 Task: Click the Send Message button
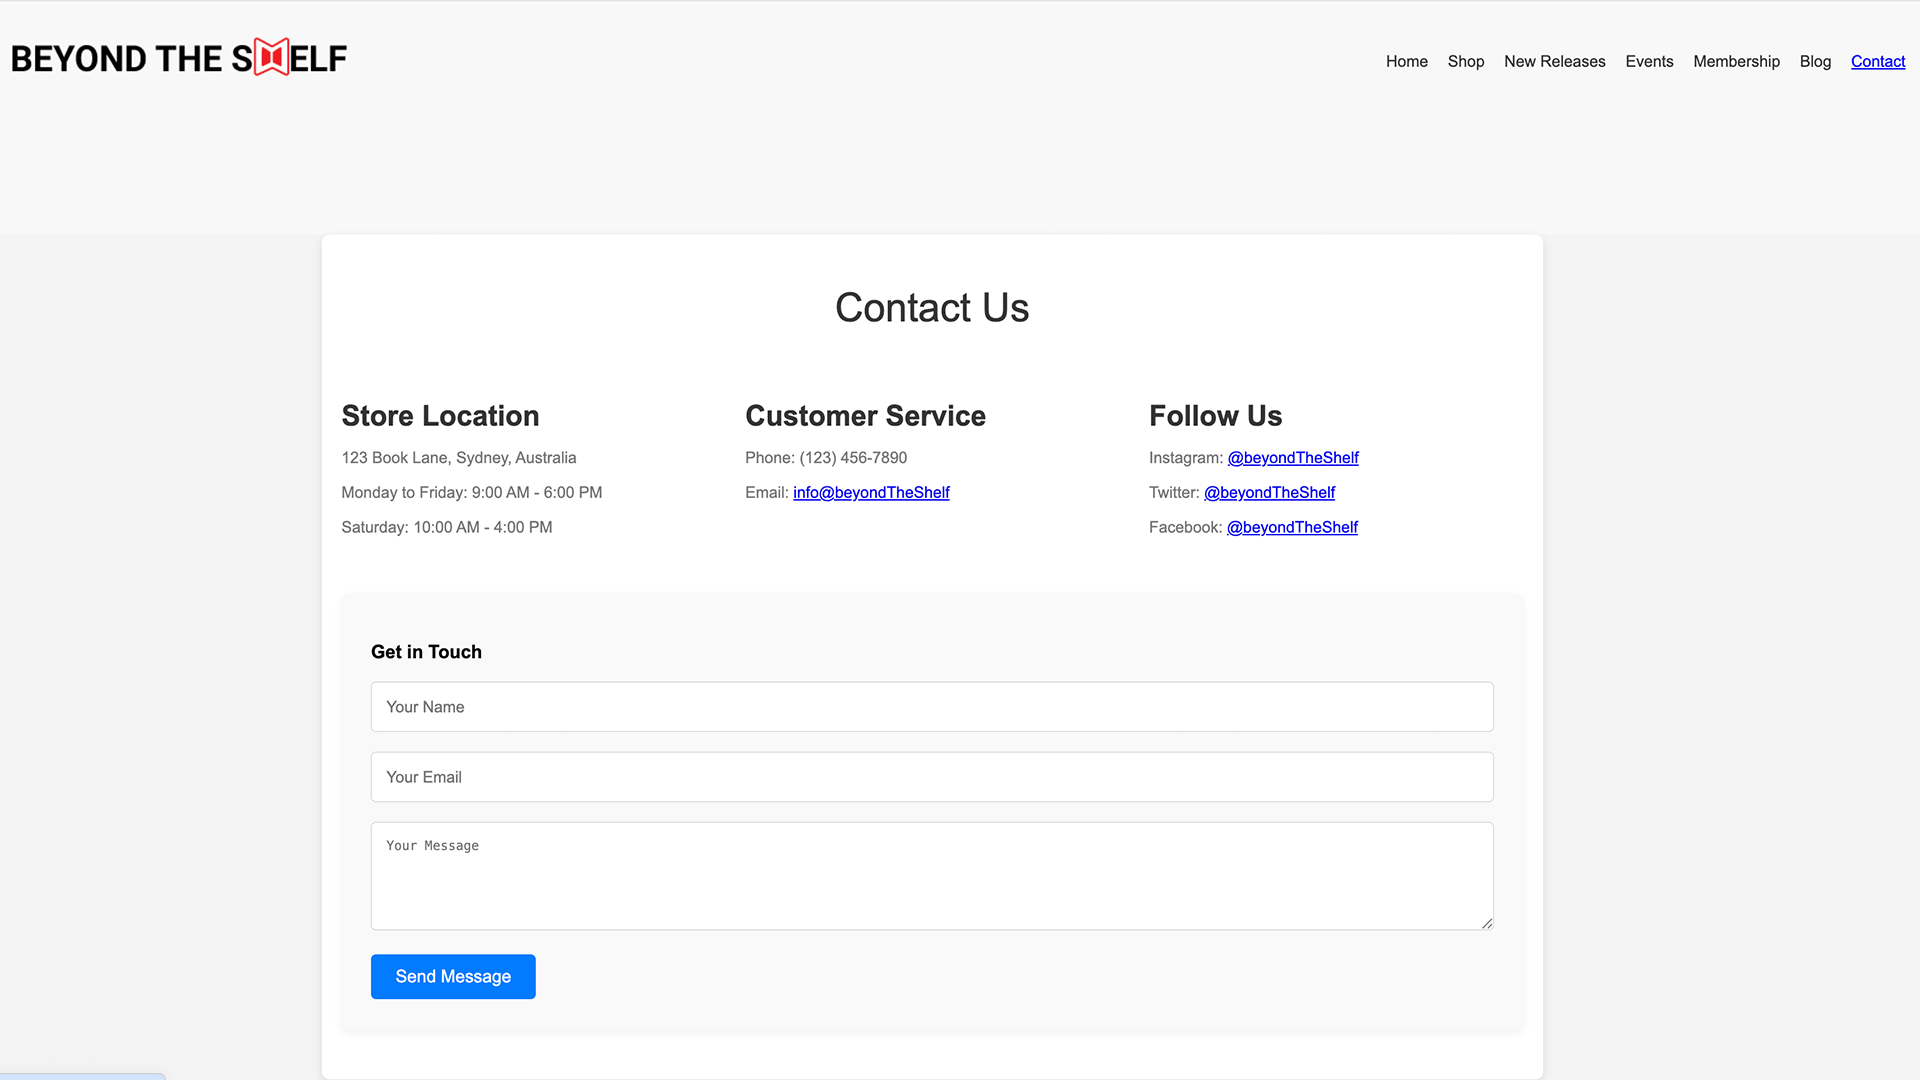click(x=452, y=976)
